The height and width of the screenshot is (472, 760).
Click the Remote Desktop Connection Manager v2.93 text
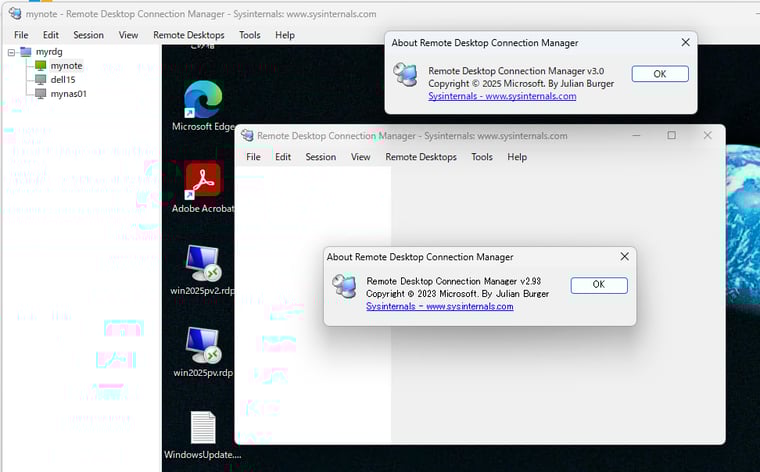[x=453, y=281]
